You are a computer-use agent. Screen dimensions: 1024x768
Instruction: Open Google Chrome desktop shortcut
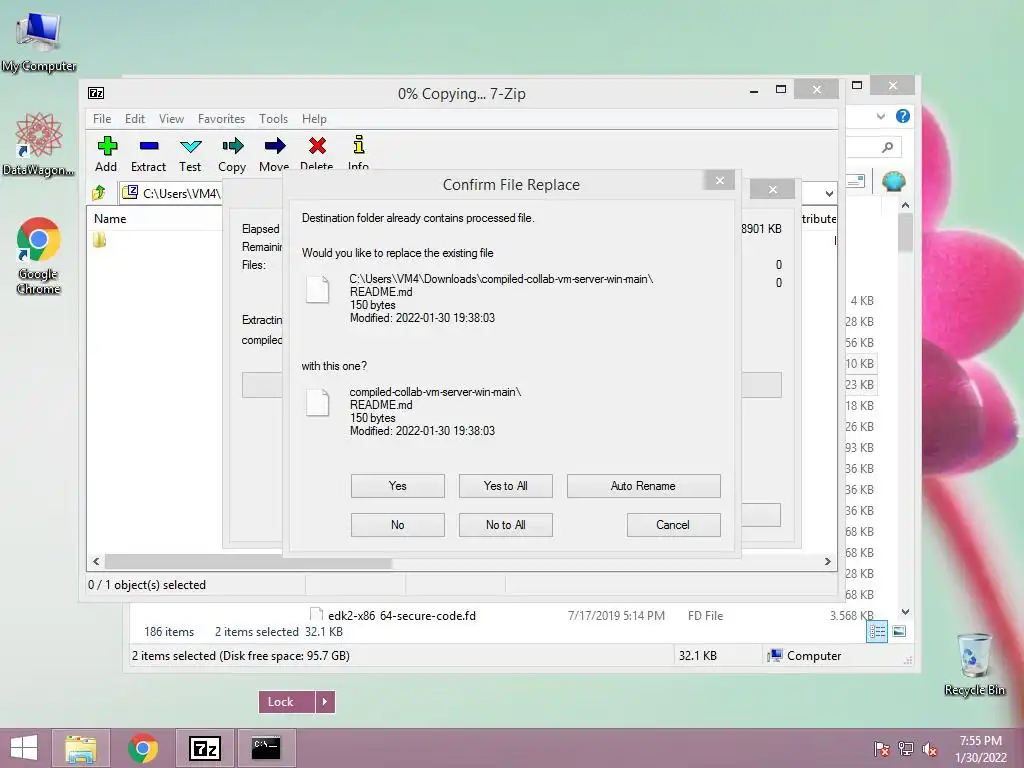coord(39,256)
